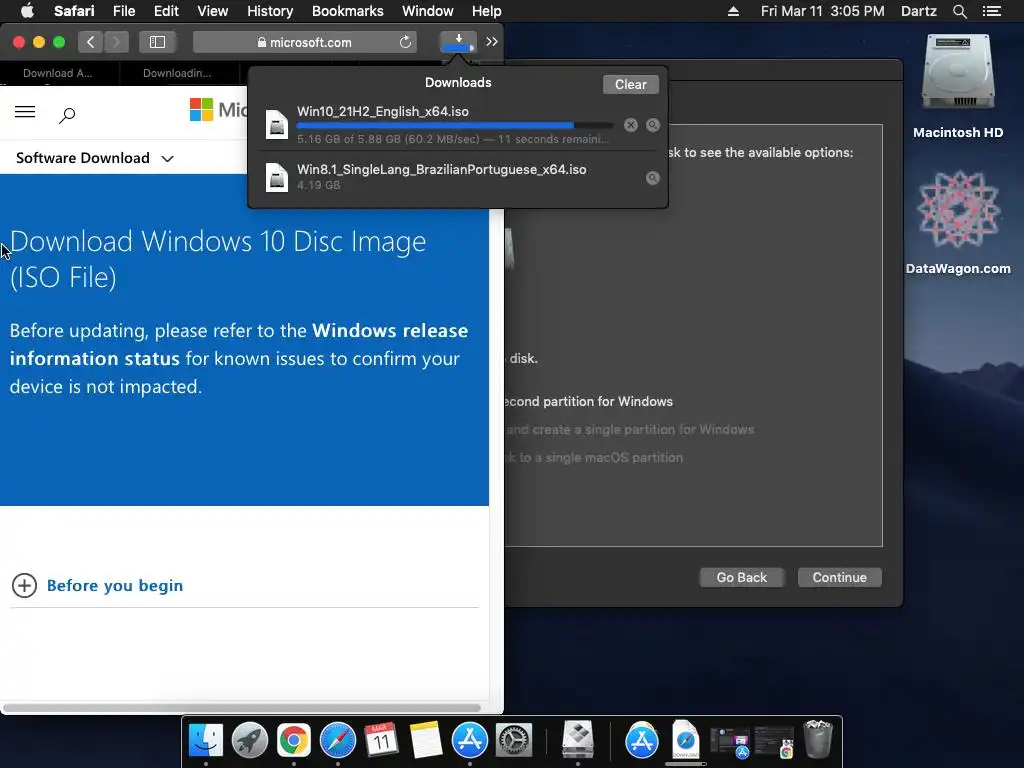Reload the microsoft.com page
The image size is (1024, 768).
pyautogui.click(x=405, y=42)
